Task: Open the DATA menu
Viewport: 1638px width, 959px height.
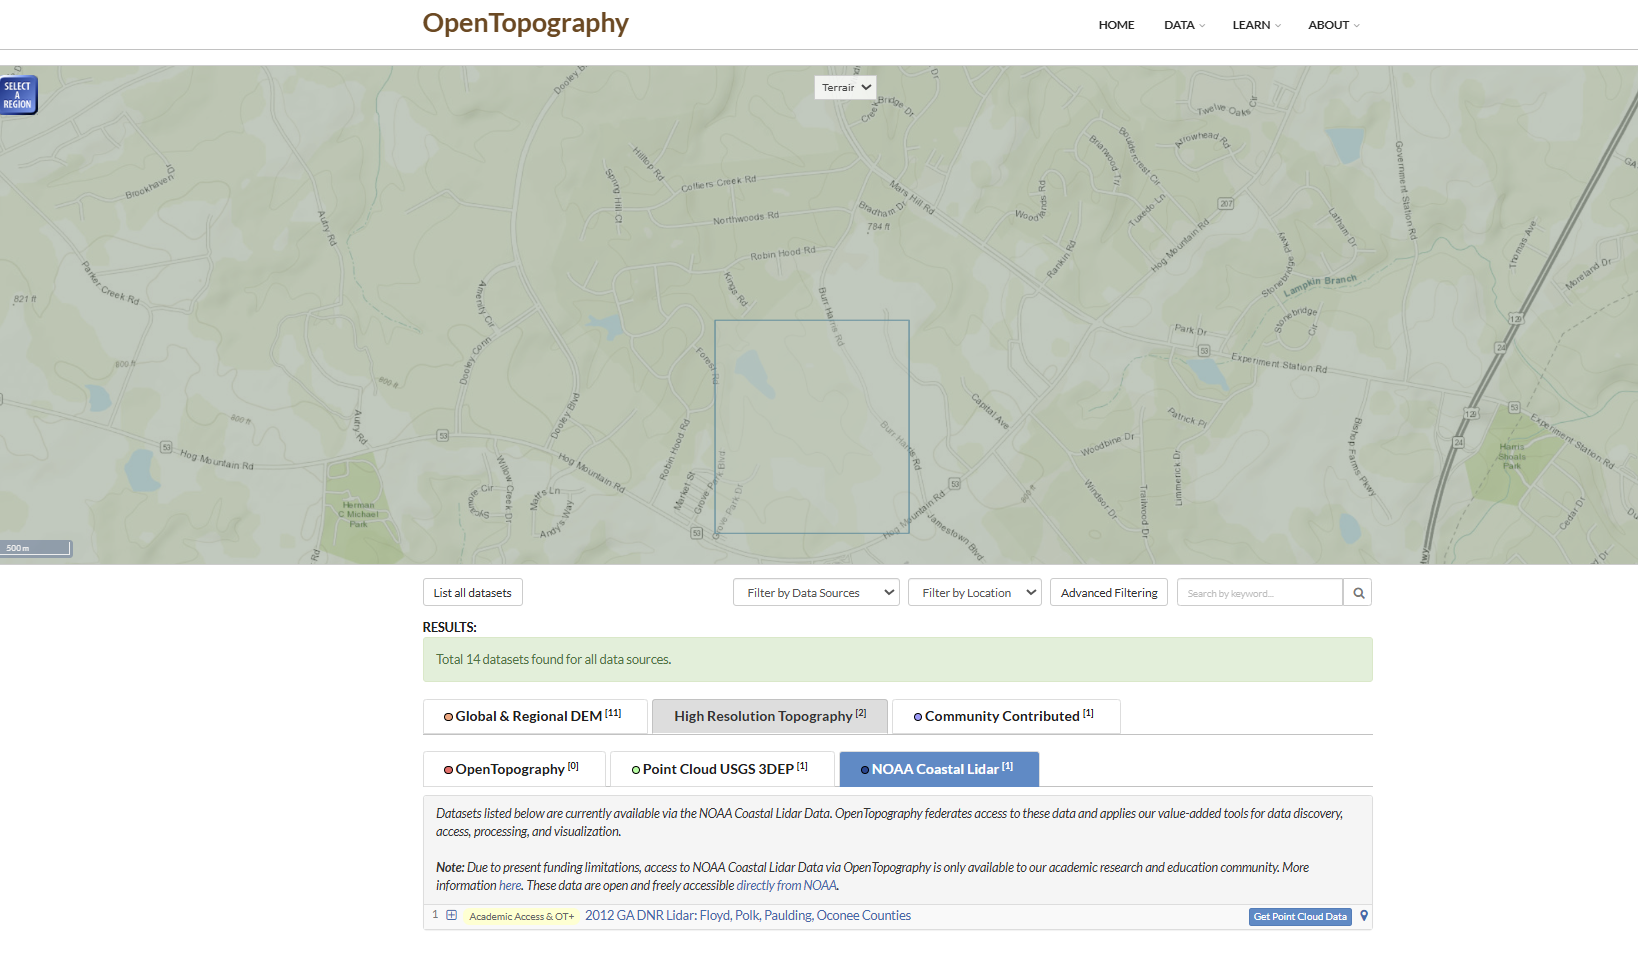Action: pos(1184,25)
